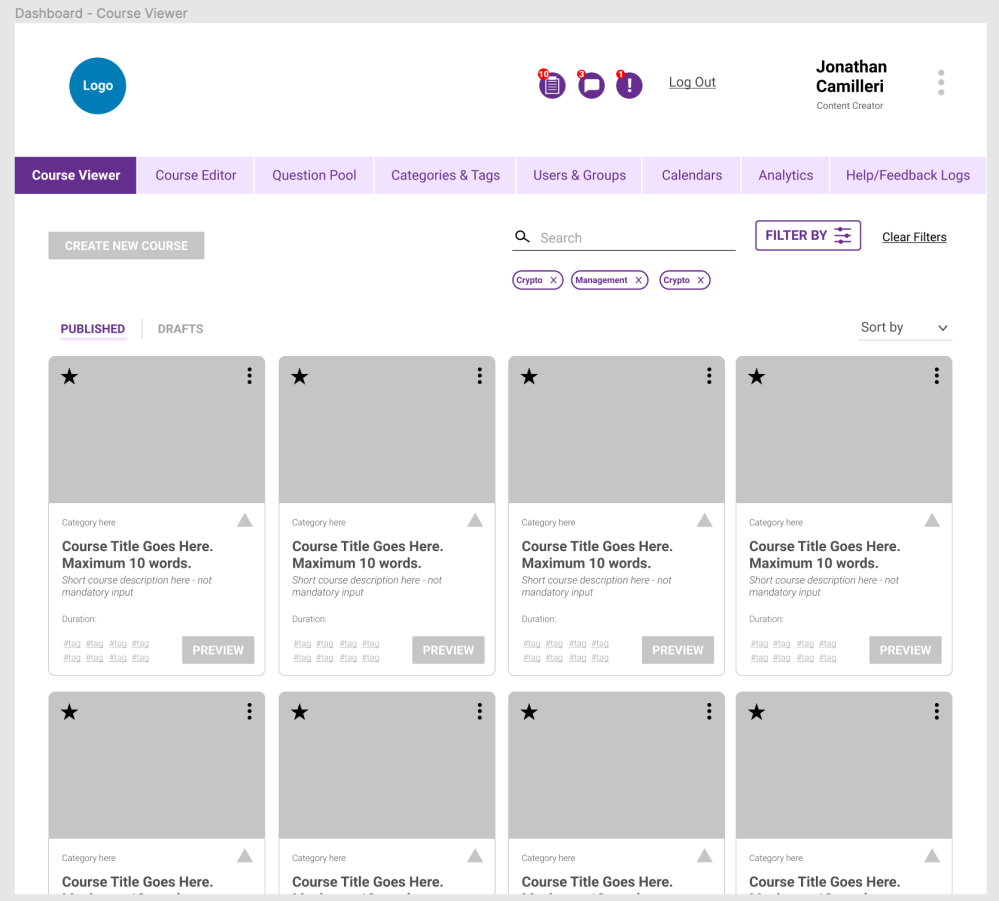Click the third bottom-row card's grey thumbnail image
Viewport: 999px width, 901px height.
click(x=616, y=765)
